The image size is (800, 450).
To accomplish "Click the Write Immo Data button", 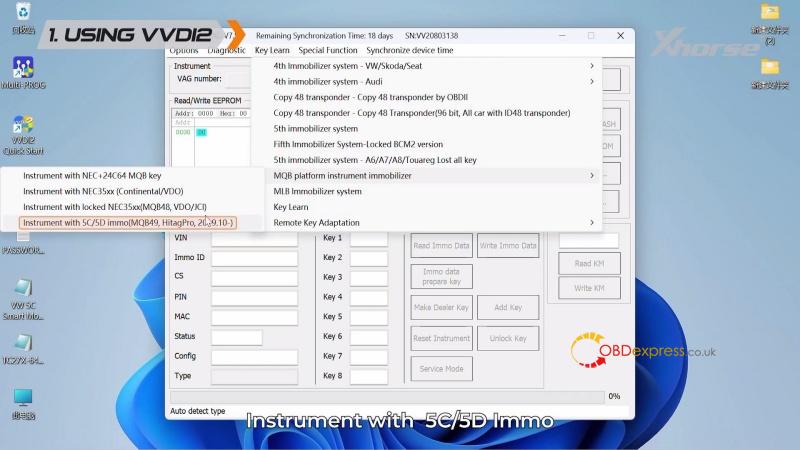I will 508,245.
